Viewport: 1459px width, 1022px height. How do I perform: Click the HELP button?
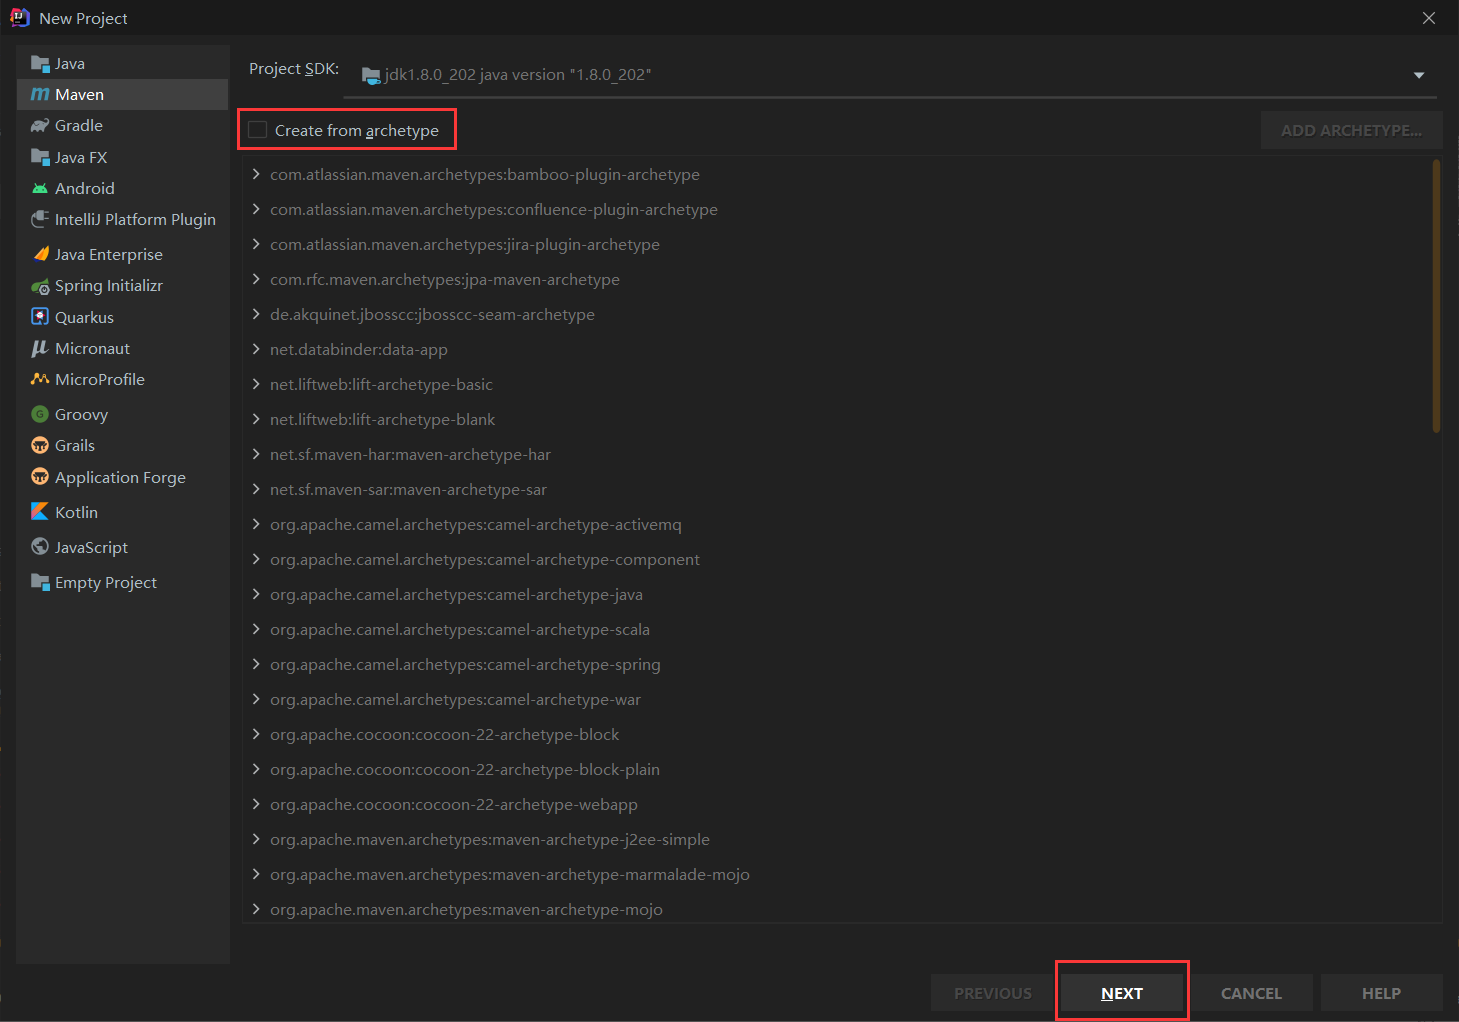[1381, 992]
